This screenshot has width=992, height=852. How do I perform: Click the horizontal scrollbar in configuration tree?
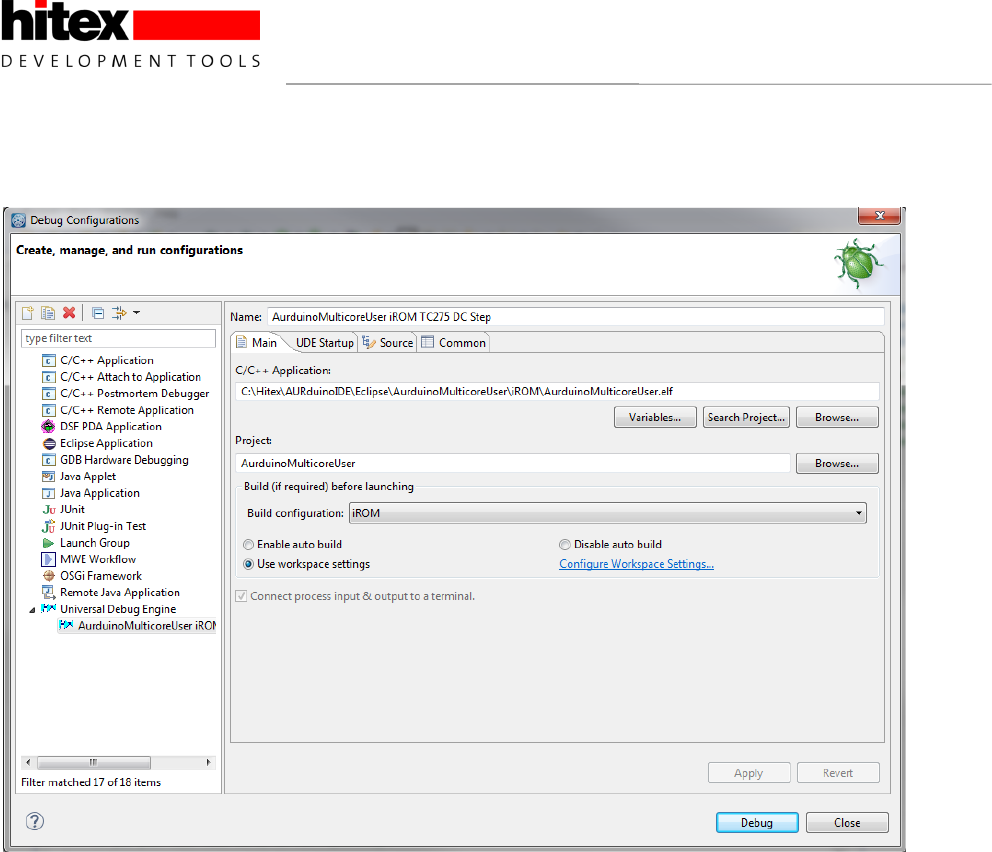point(93,762)
